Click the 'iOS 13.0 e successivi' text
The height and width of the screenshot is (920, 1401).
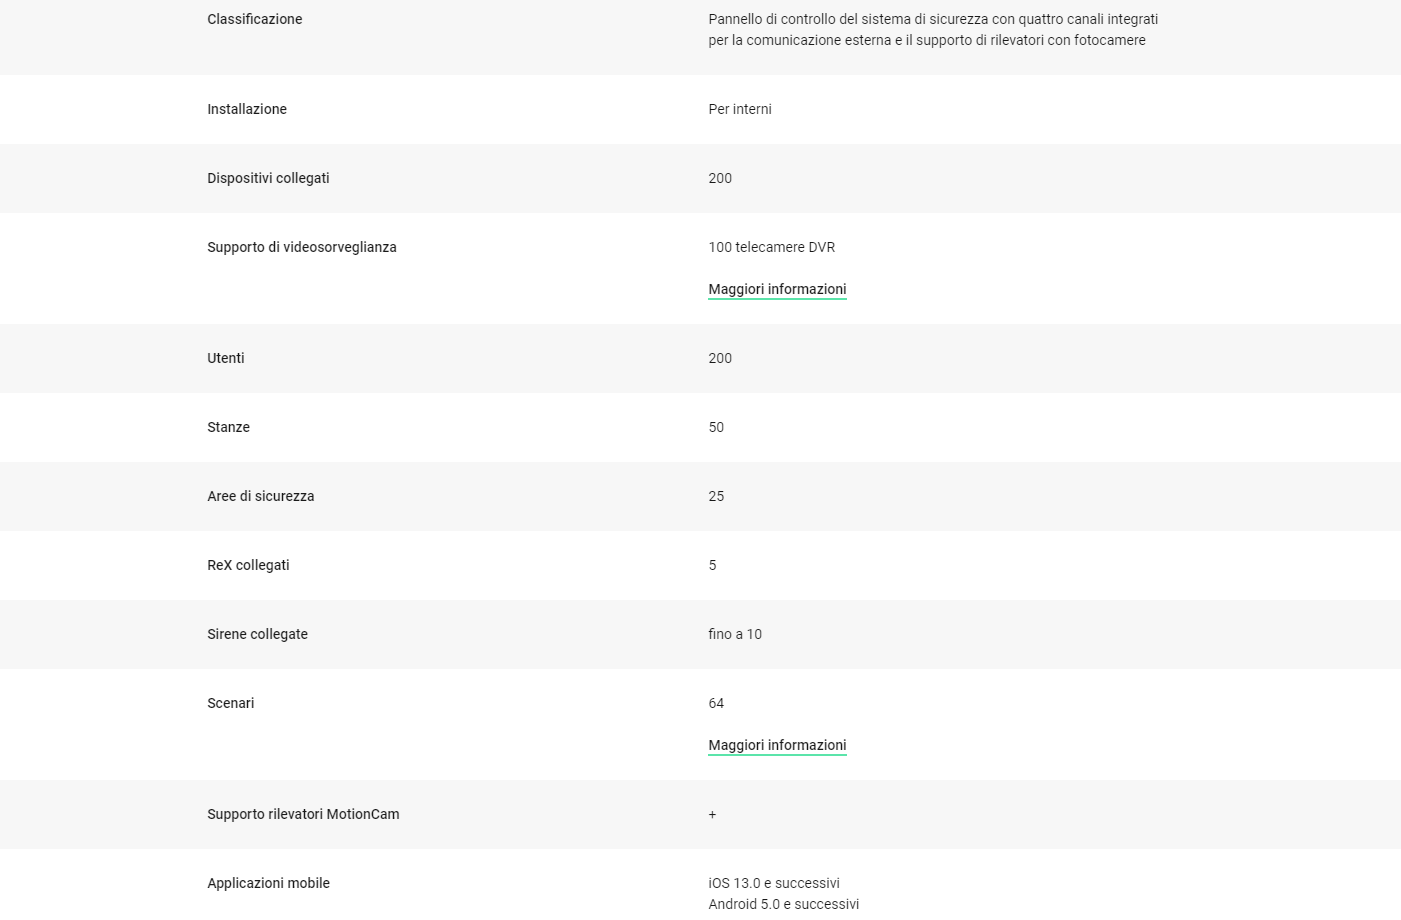tap(774, 883)
